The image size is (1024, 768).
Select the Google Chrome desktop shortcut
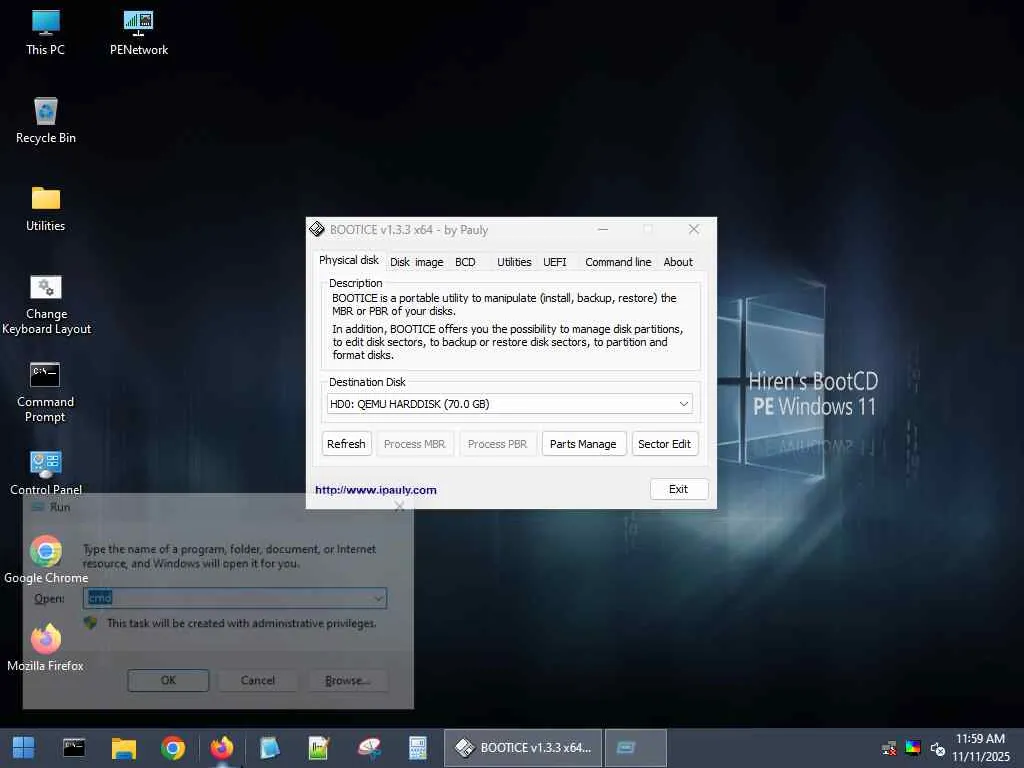coord(46,559)
